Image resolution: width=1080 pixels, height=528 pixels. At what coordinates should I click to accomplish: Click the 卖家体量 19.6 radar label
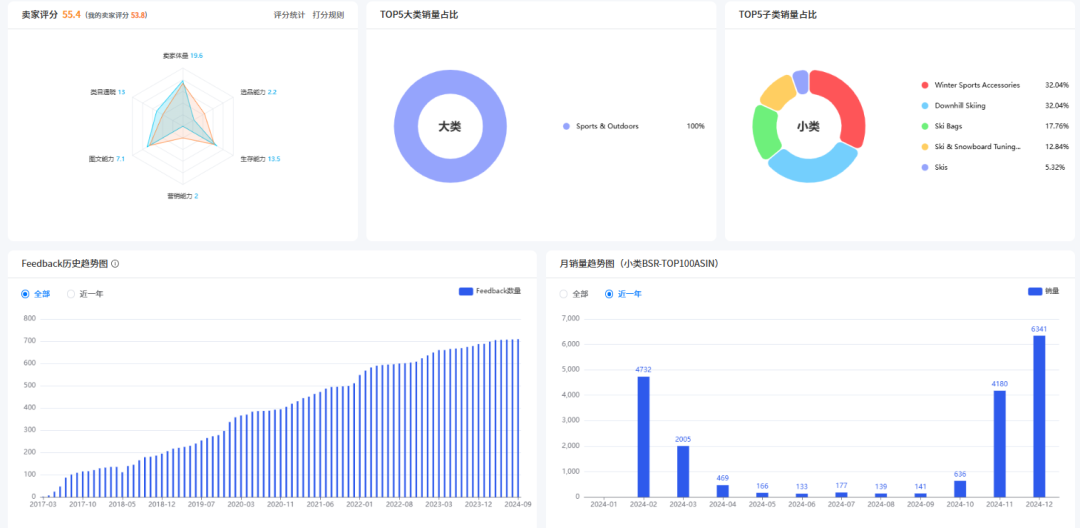point(183,56)
